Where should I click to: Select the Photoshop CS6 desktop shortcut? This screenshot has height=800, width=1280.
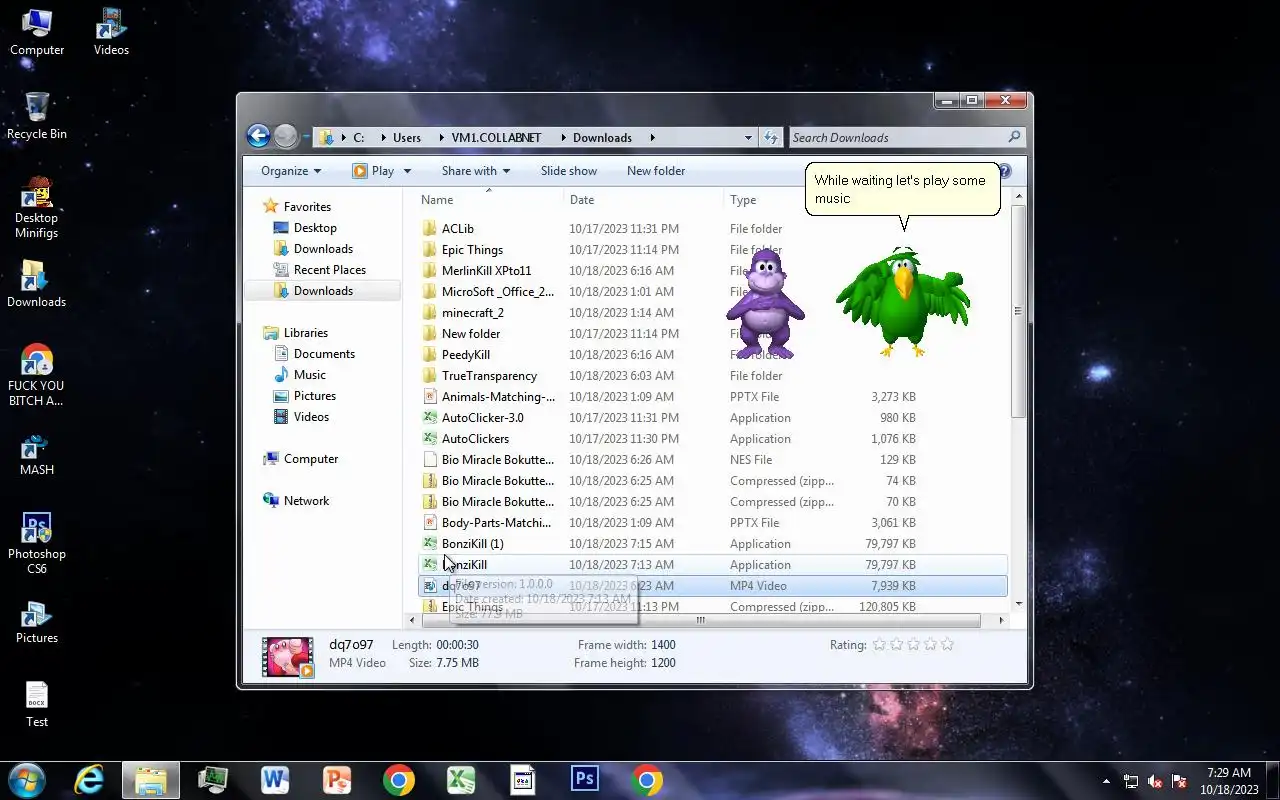[x=37, y=544]
